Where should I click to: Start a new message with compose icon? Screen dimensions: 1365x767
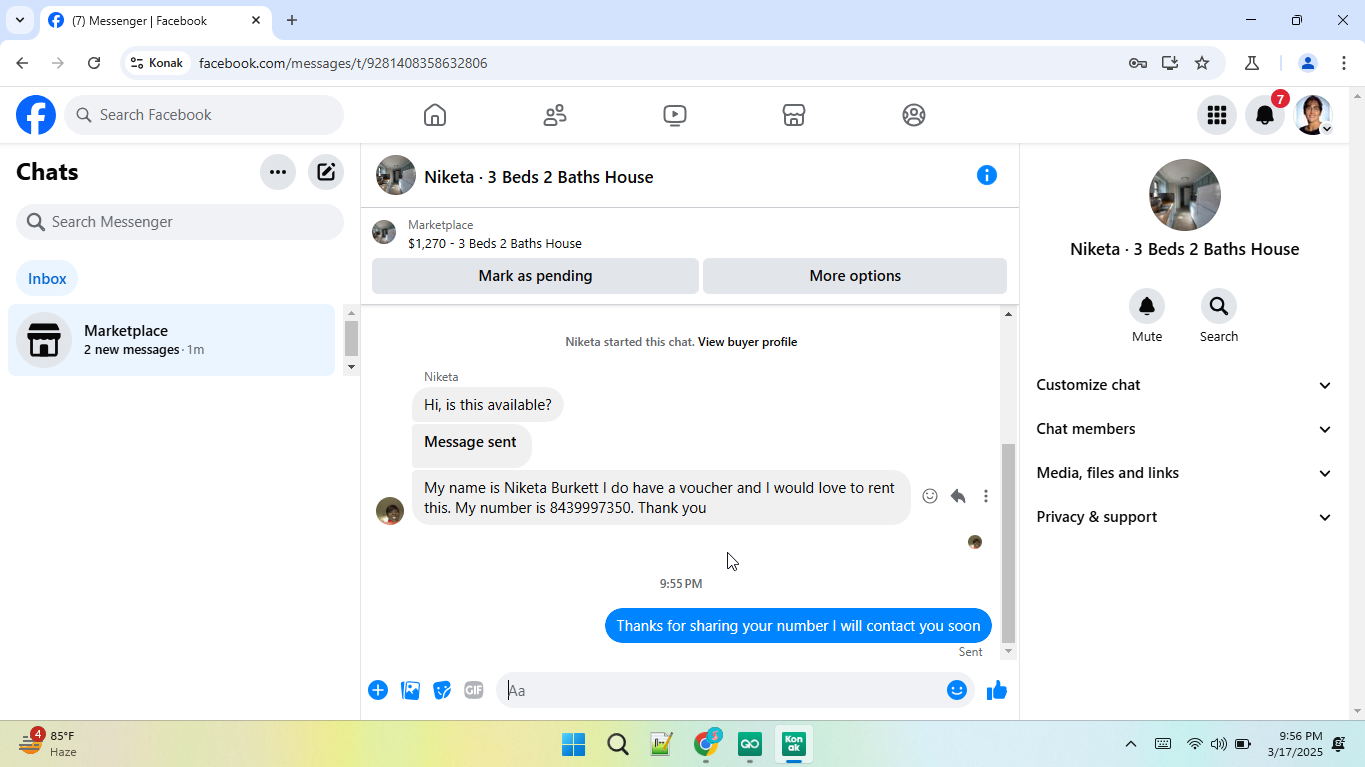click(326, 172)
